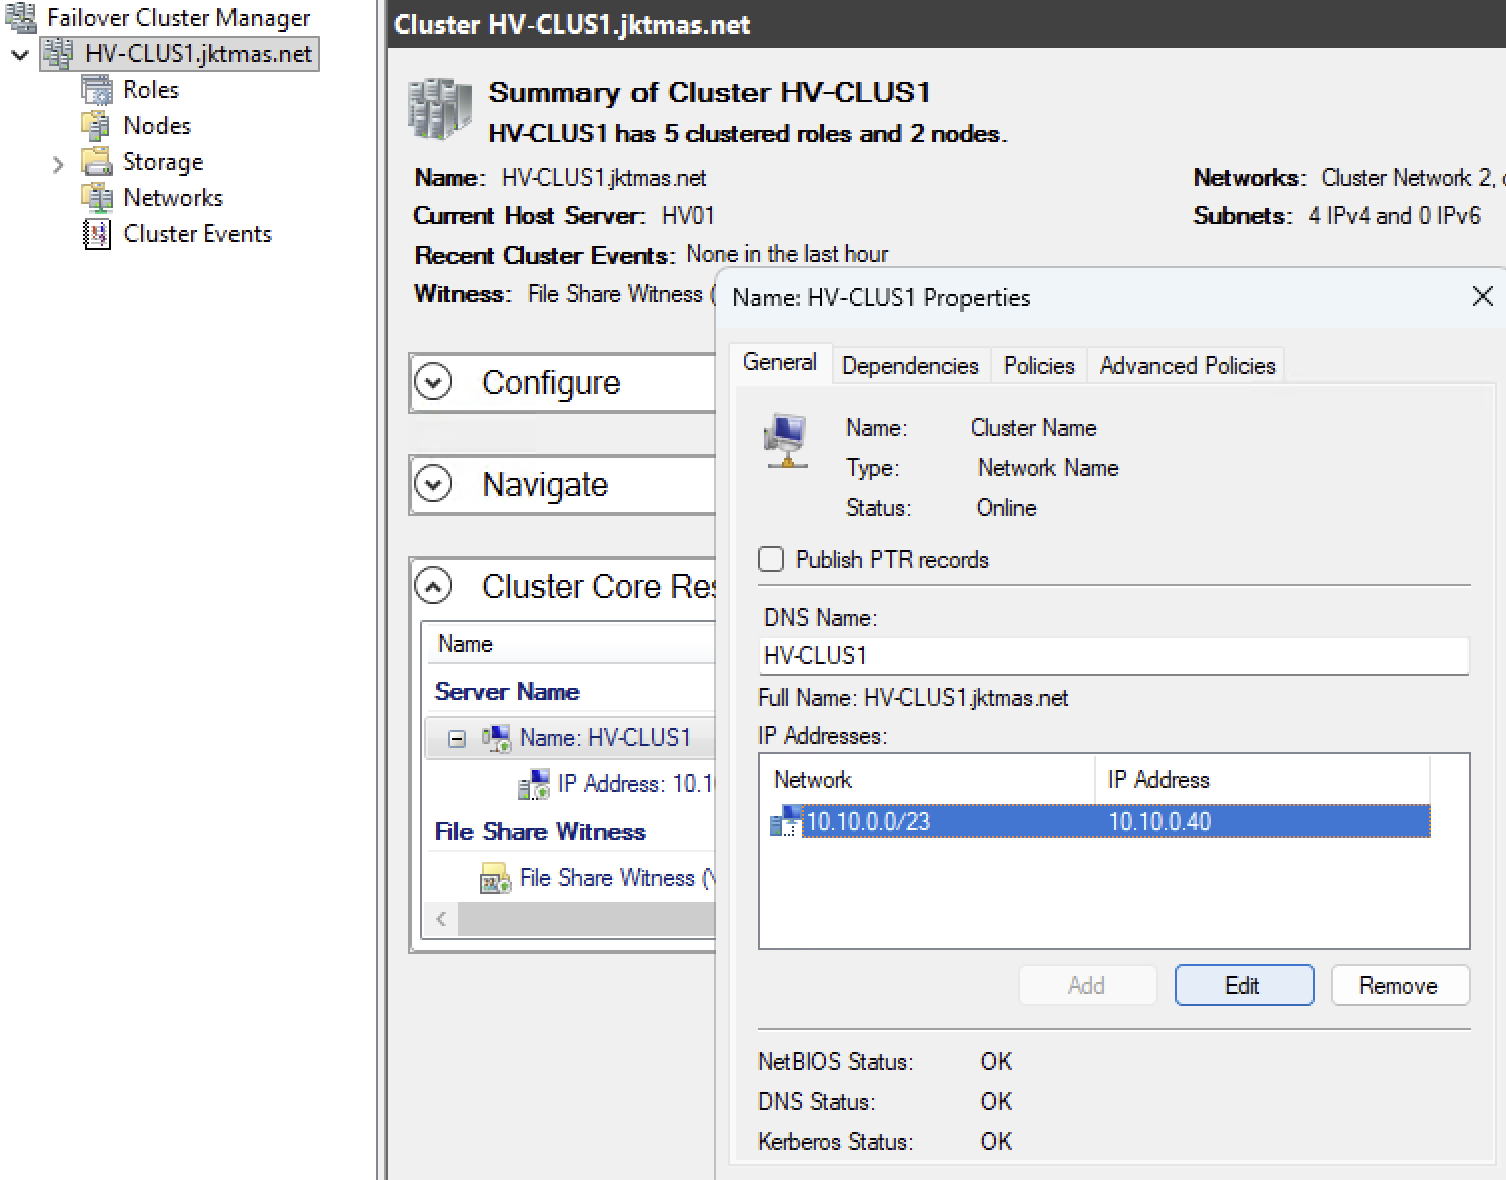Click the Networks icon in the tree
Viewport: 1506px width, 1180px height.
click(97, 198)
